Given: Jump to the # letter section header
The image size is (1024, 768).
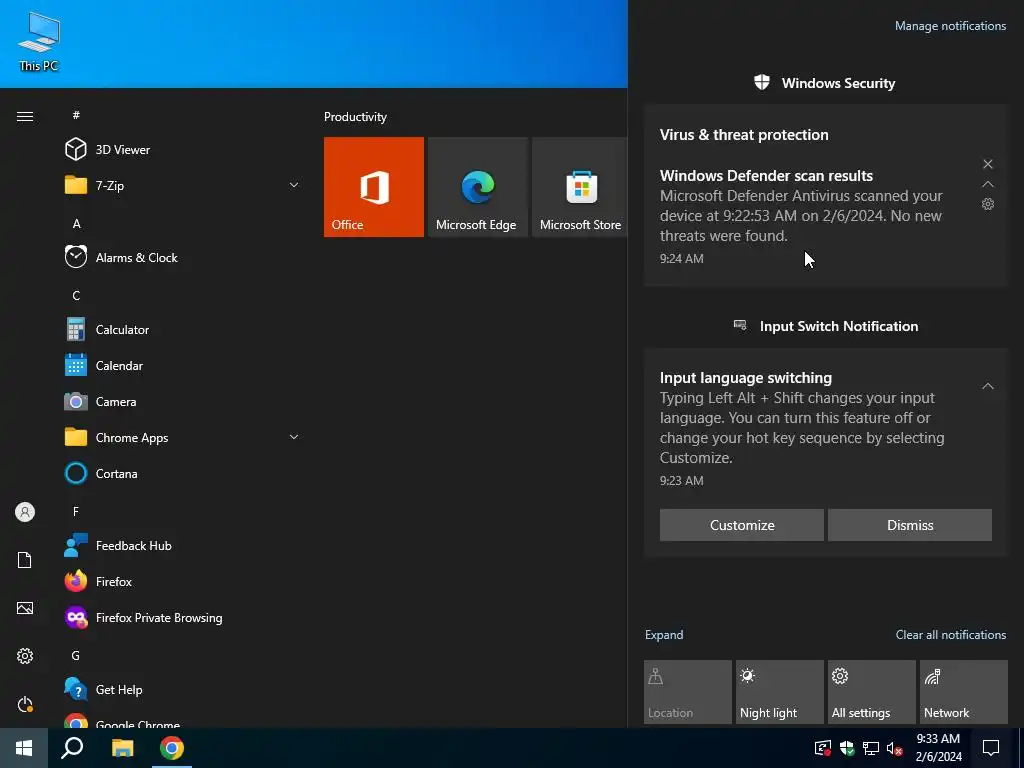Looking at the screenshot, I should pos(76,115).
